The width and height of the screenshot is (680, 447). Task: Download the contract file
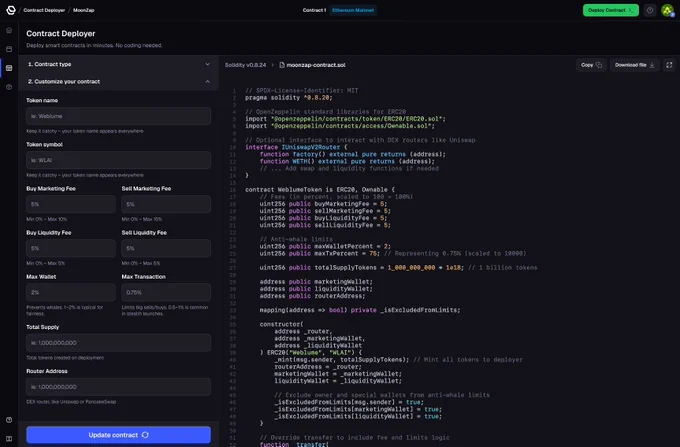click(x=634, y=65)
